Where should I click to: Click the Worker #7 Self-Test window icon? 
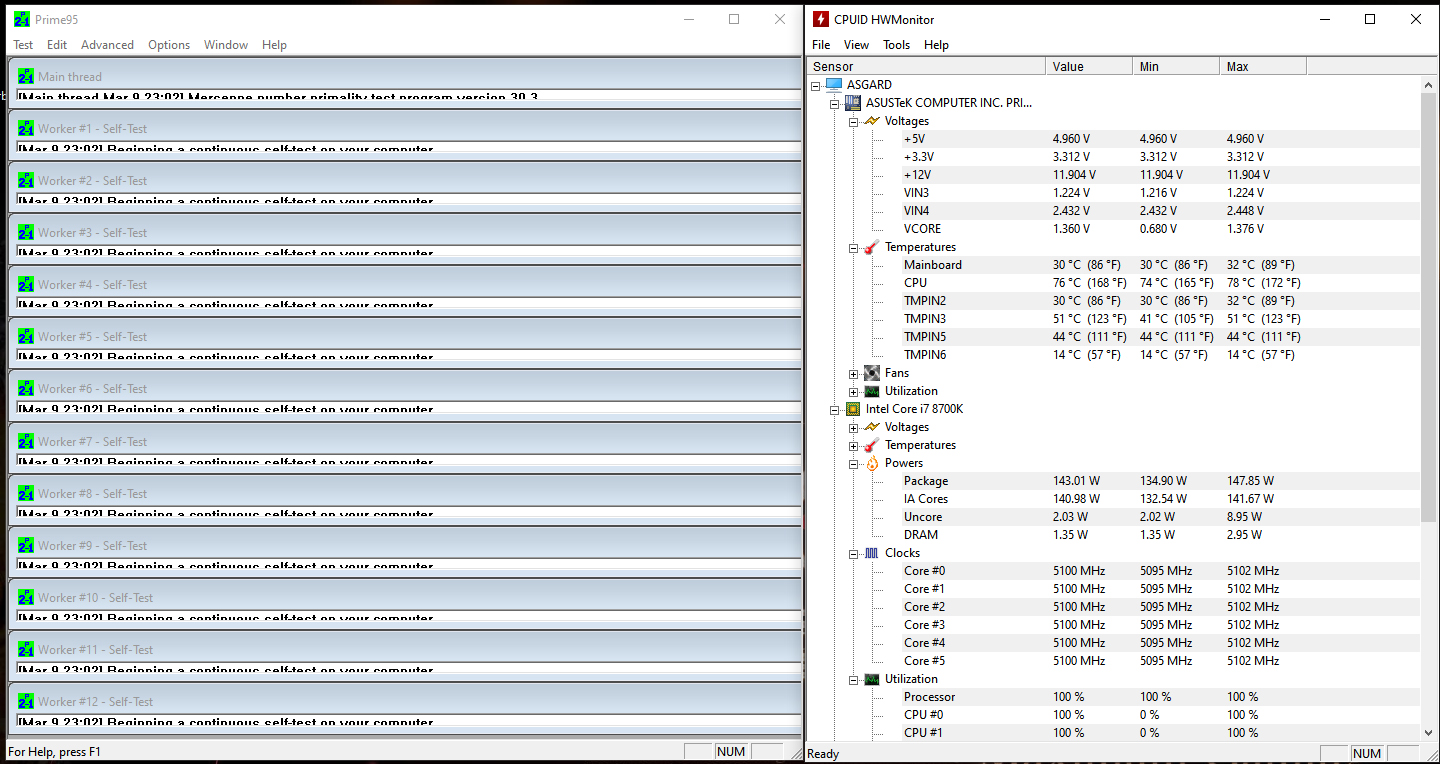coord(26,441)
